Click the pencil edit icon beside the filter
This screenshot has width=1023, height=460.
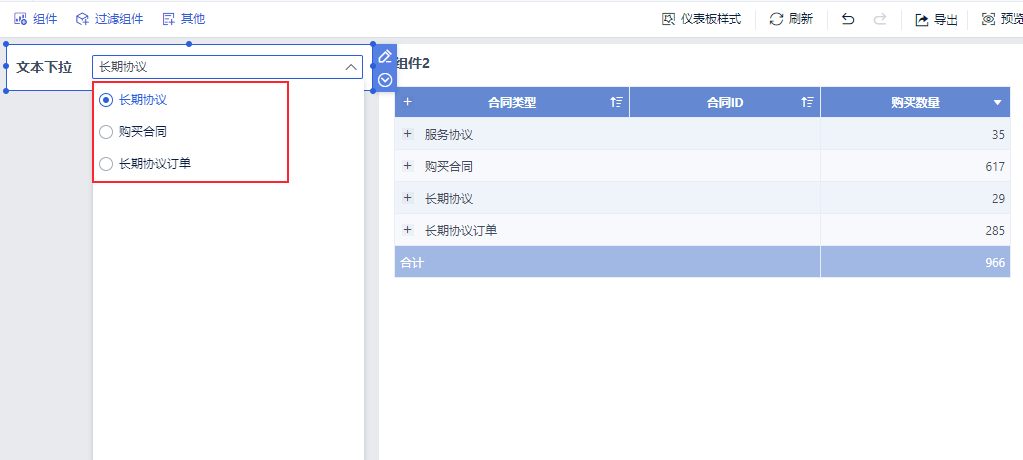[385, 57]
